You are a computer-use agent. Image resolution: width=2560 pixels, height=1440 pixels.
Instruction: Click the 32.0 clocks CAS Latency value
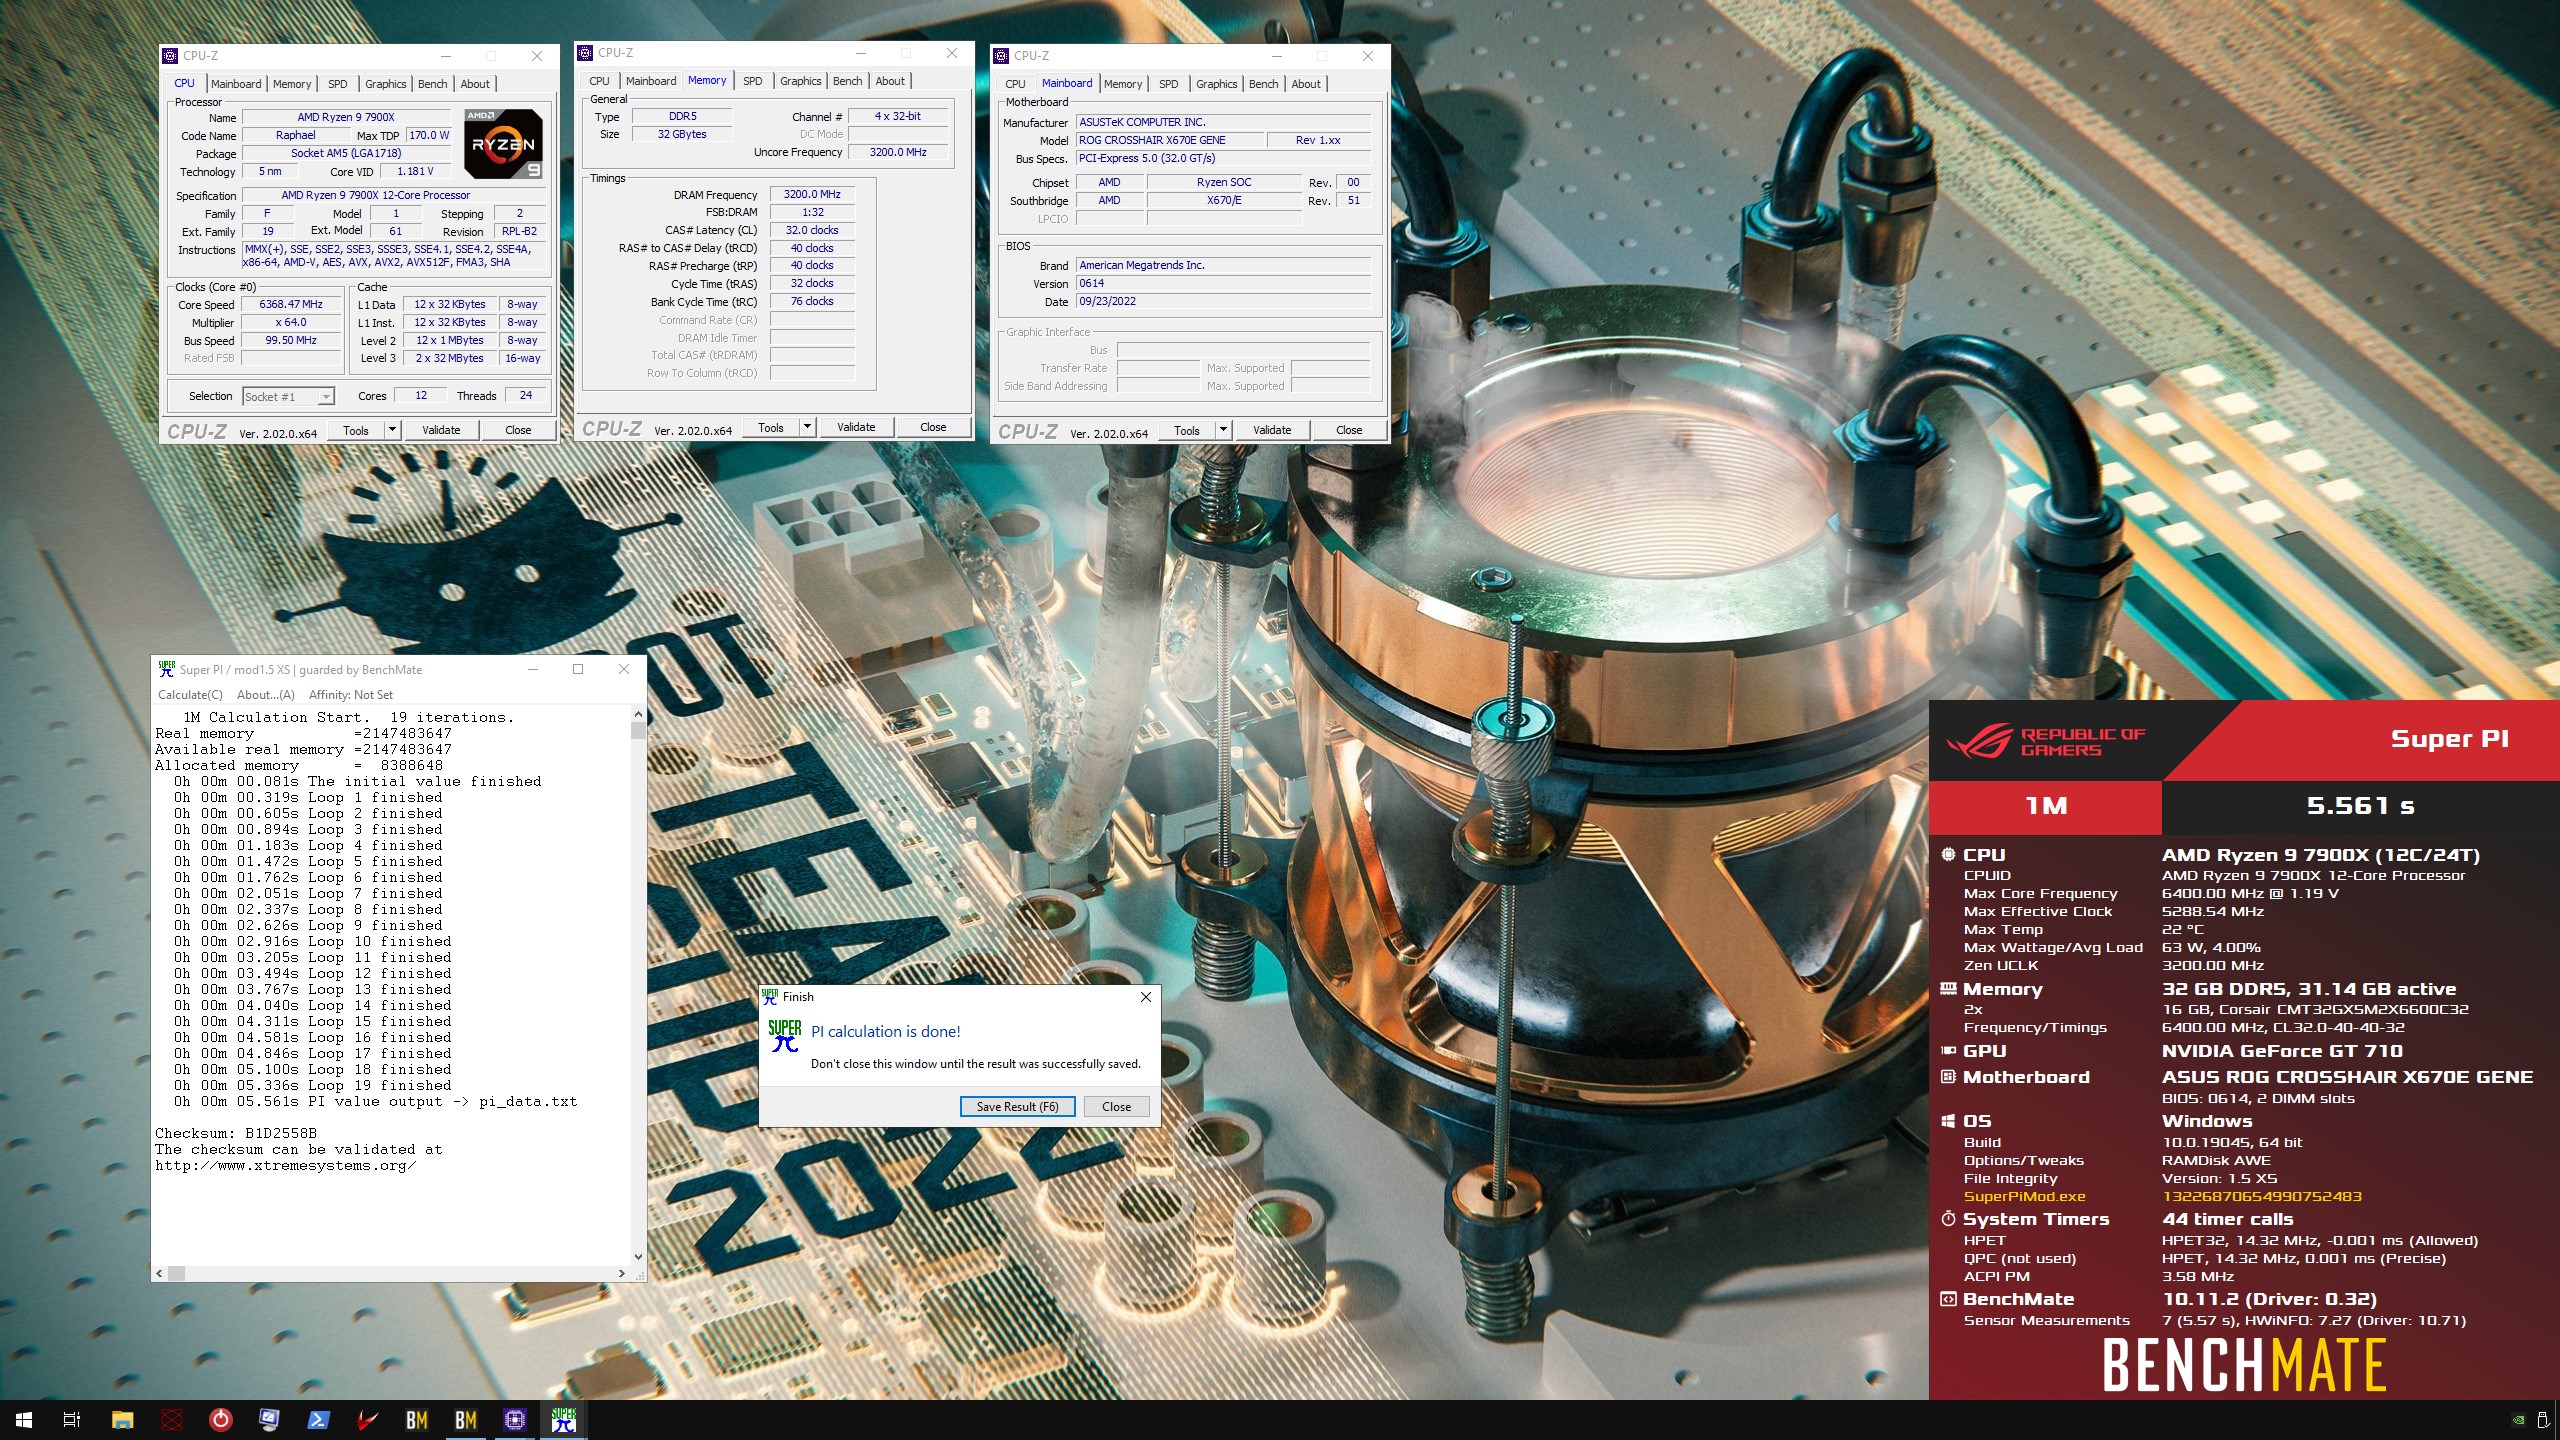click(x=812, y=230)
